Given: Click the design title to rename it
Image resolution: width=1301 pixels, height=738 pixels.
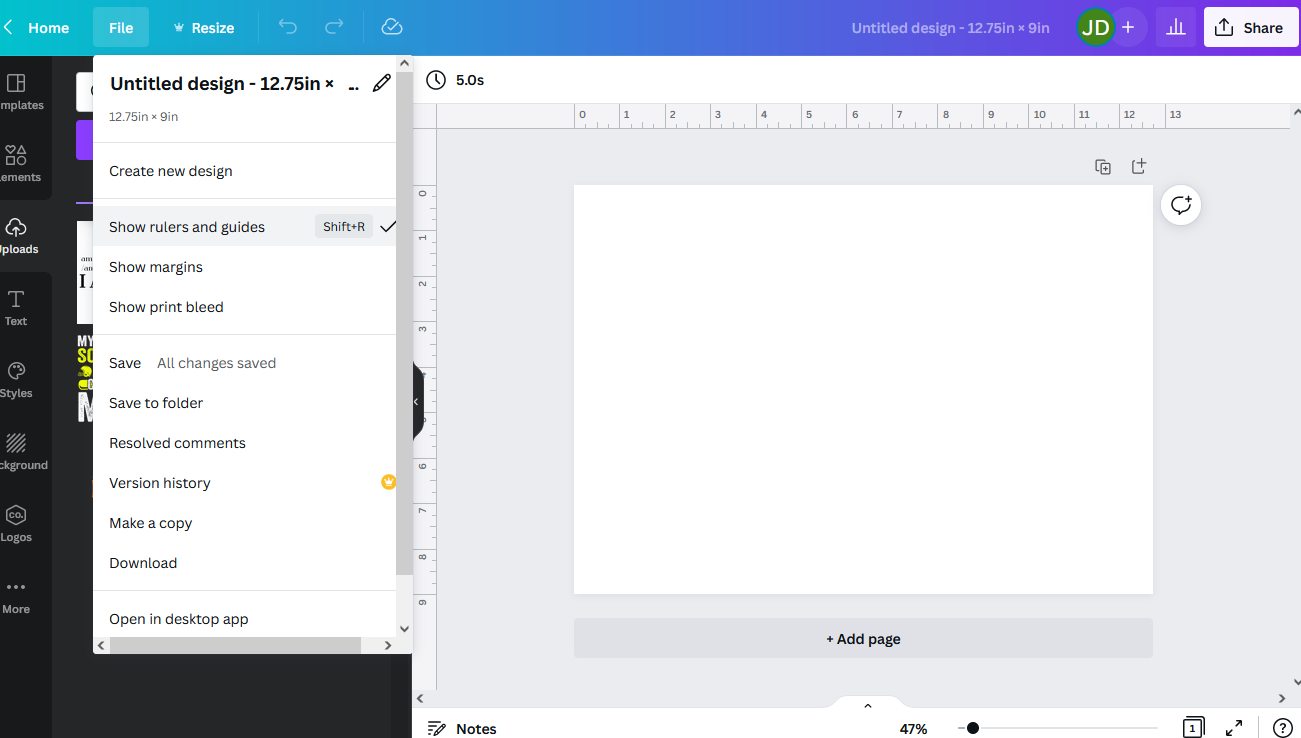Looking at the screenshot, I should (219, 83).
